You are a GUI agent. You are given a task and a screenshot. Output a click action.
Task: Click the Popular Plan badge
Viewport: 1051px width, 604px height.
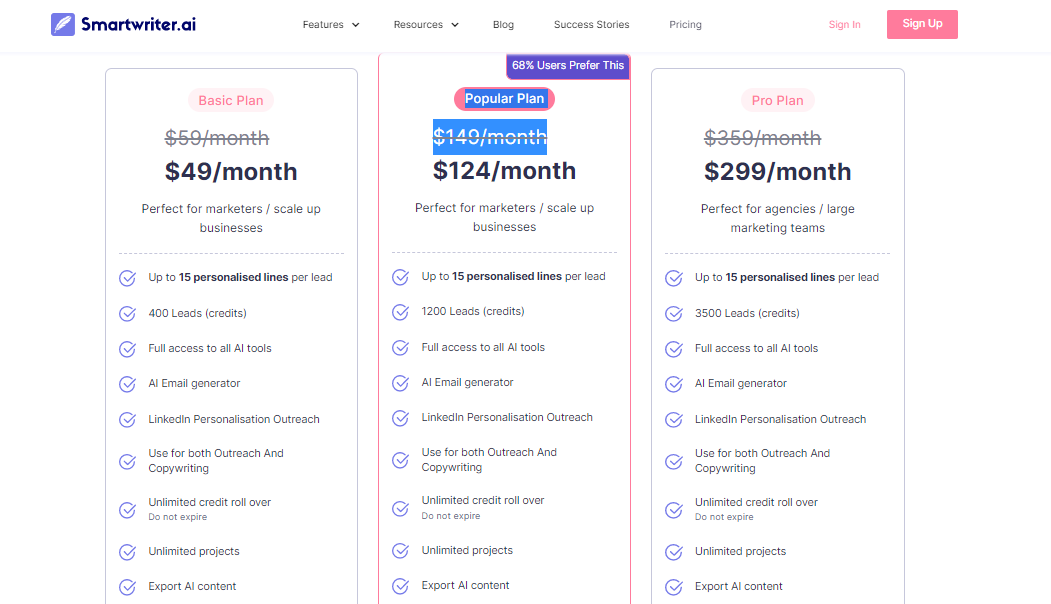504,99
